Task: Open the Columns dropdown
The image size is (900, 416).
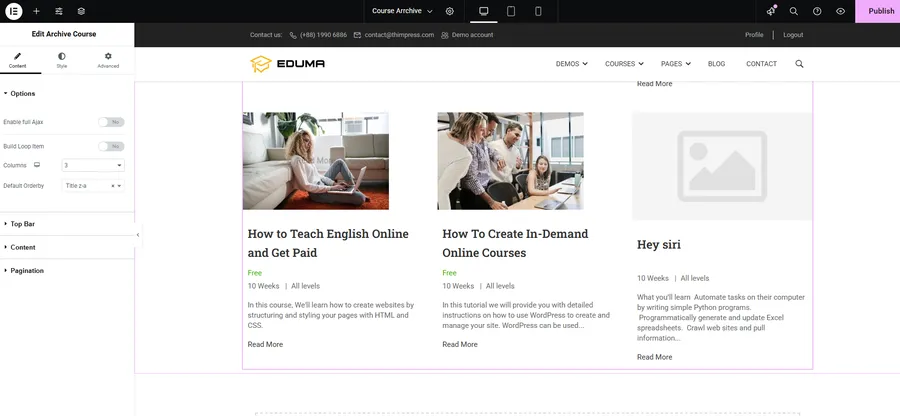Action: (x=93, y=165)
